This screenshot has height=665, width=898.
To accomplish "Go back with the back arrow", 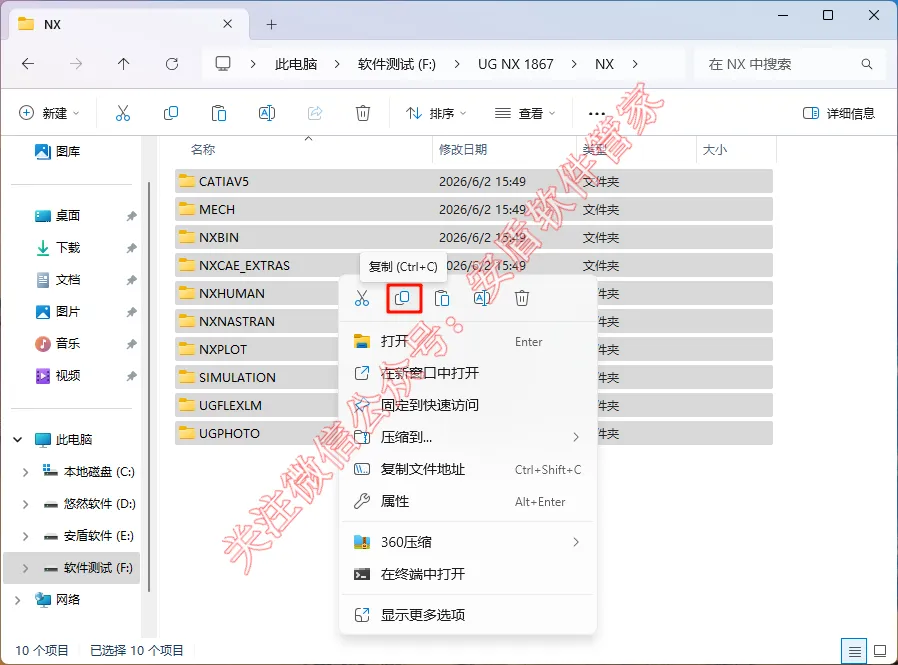I will tap(28, 64).
